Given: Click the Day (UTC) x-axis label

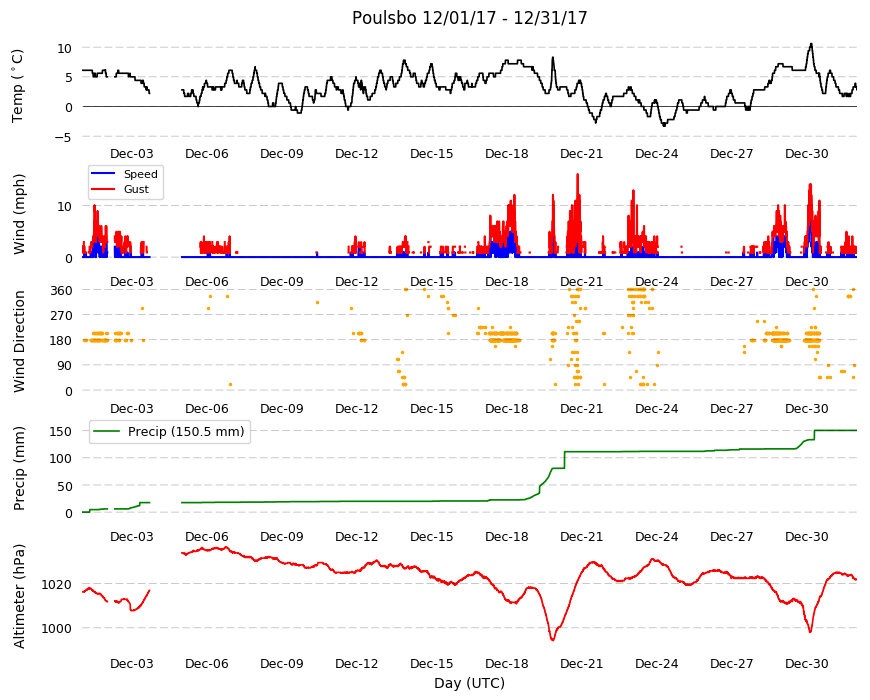Looking at the screenshot, I should tap(469, 683).
